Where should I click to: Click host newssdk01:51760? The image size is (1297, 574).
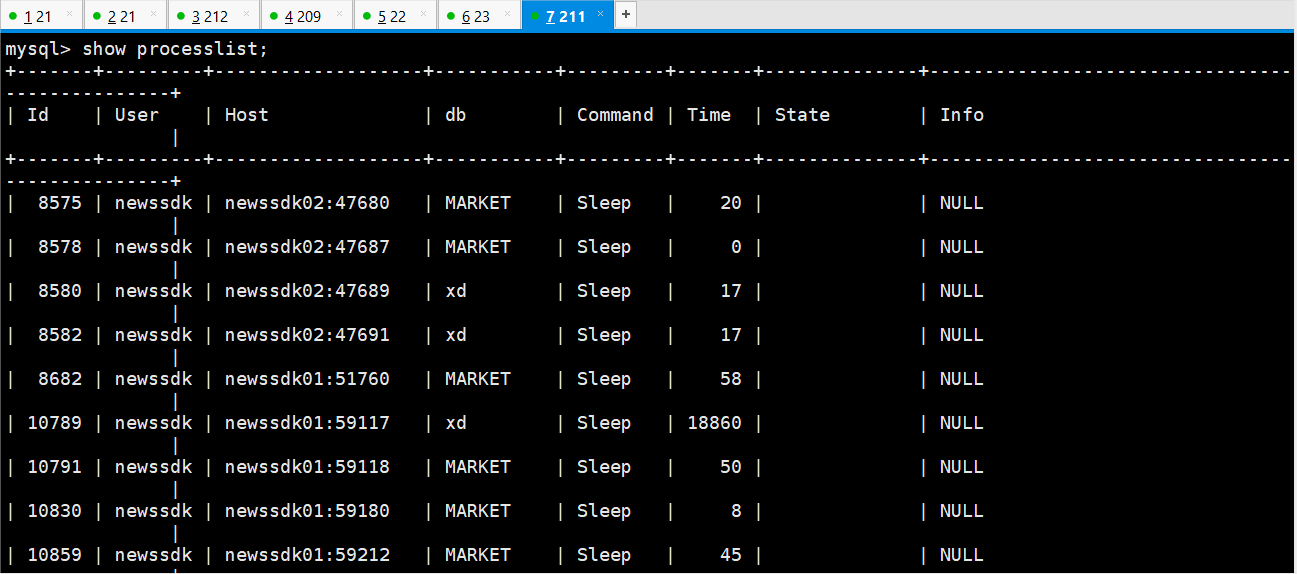tap(307, 379)
